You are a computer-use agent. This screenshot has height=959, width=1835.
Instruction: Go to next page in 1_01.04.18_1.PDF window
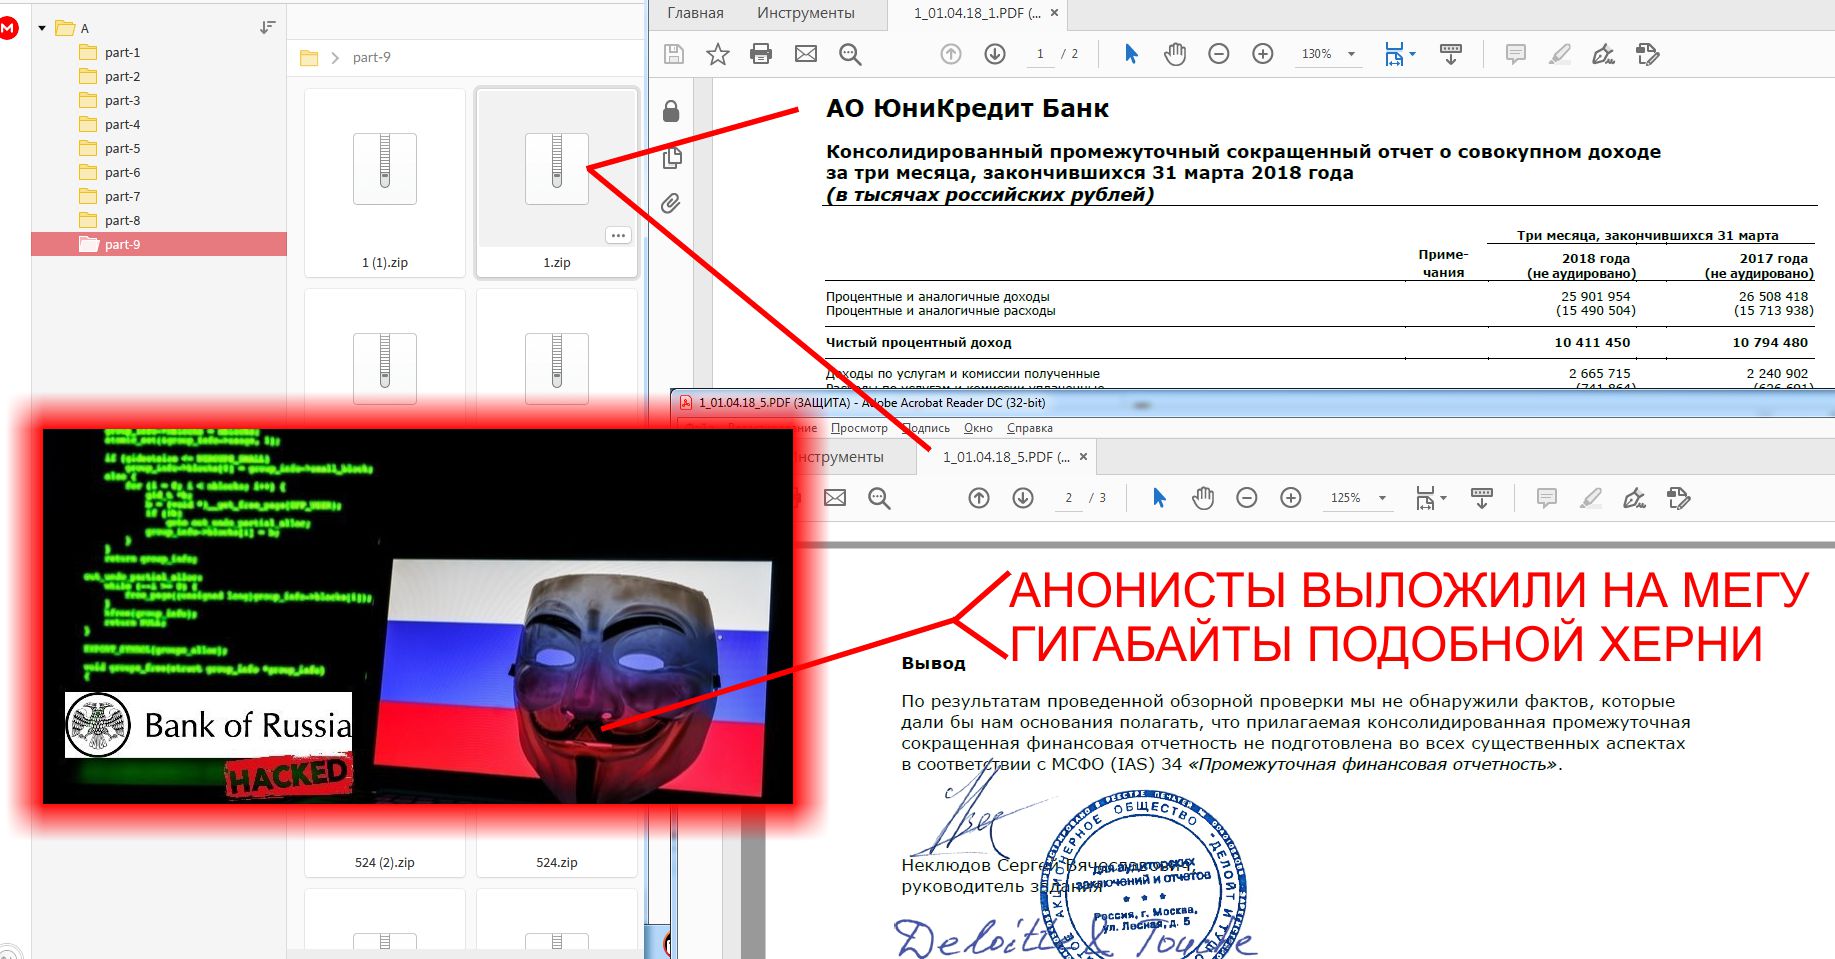pyautogui.click(x=995, y=54)
